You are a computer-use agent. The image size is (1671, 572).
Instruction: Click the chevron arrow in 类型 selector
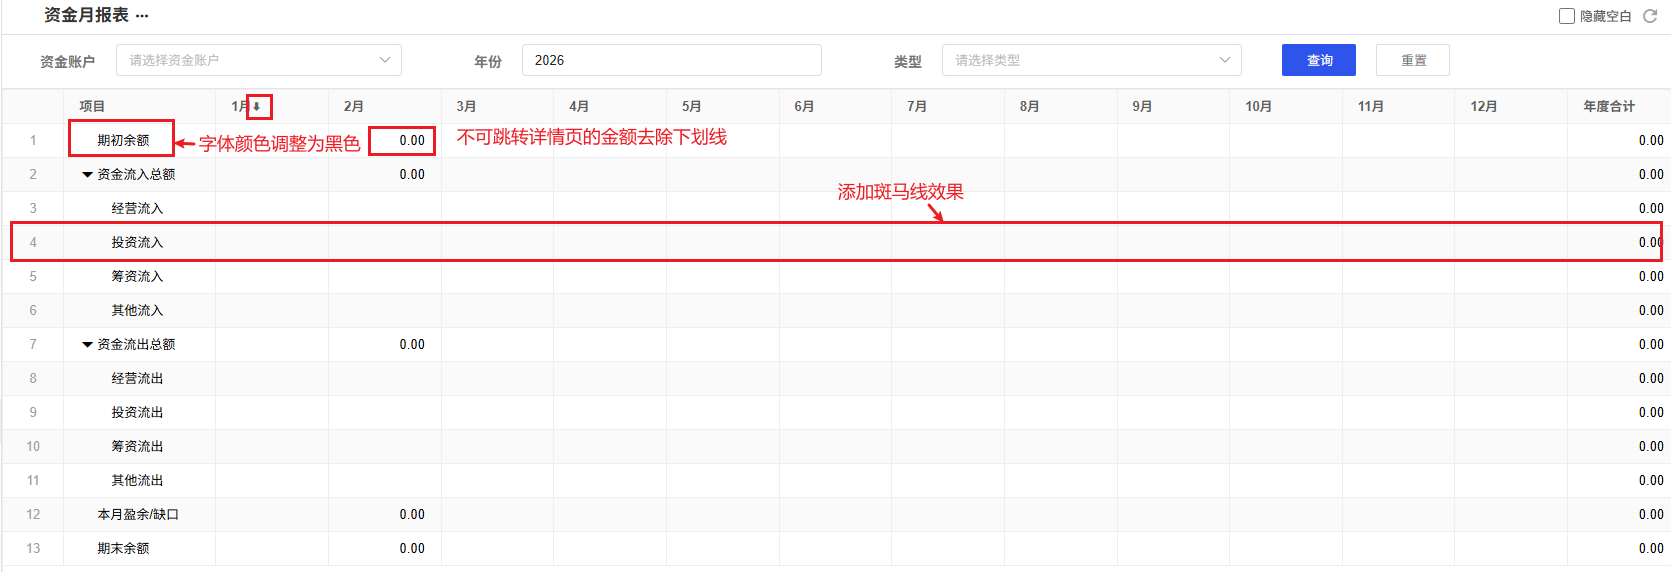(1225, 60)
